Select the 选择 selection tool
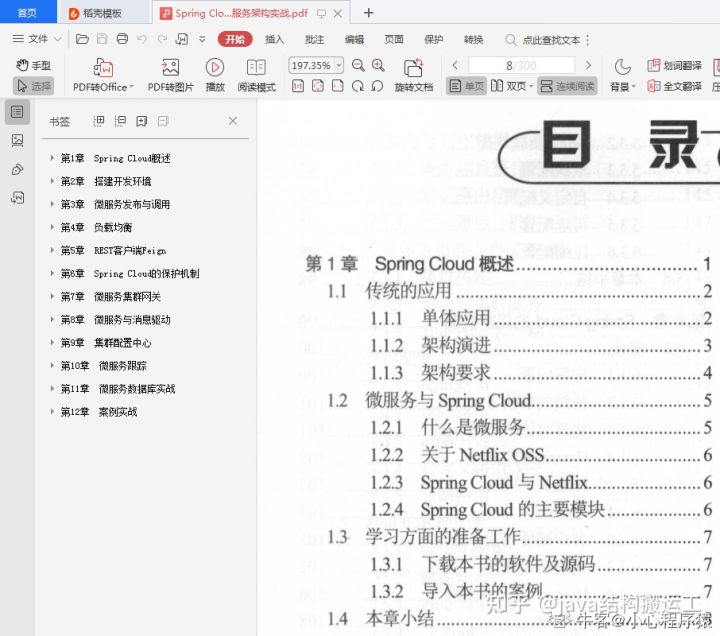 [34, 86]
